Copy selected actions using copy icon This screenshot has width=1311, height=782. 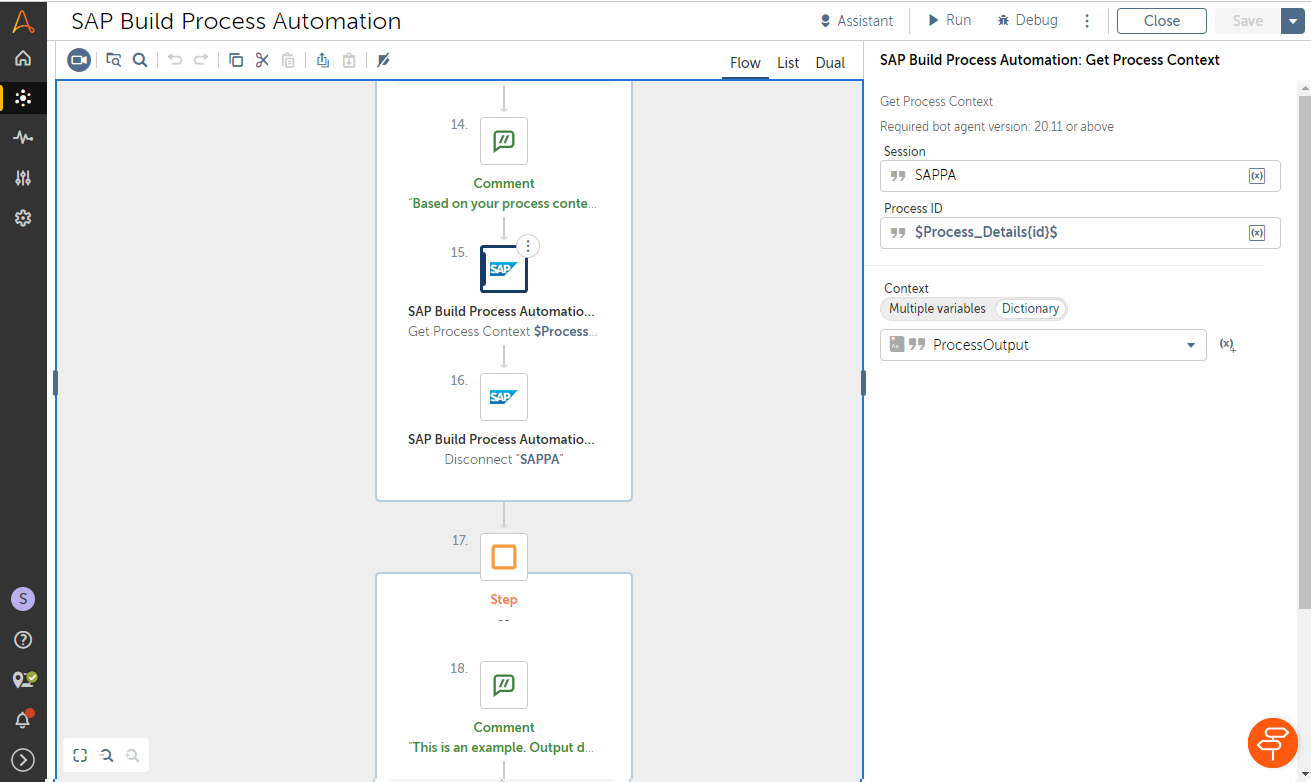(236, 60)
